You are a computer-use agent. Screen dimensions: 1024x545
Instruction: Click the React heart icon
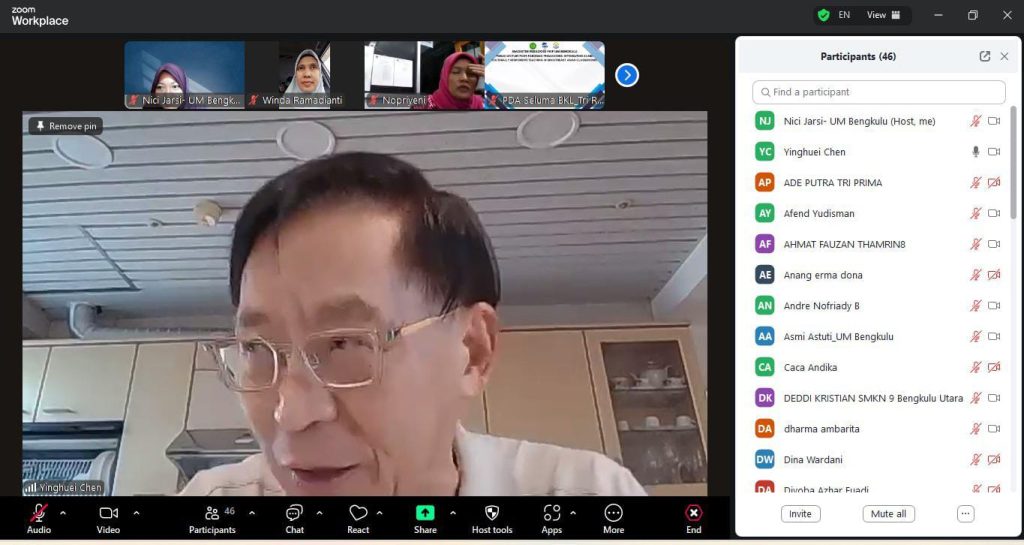(358, 513)
